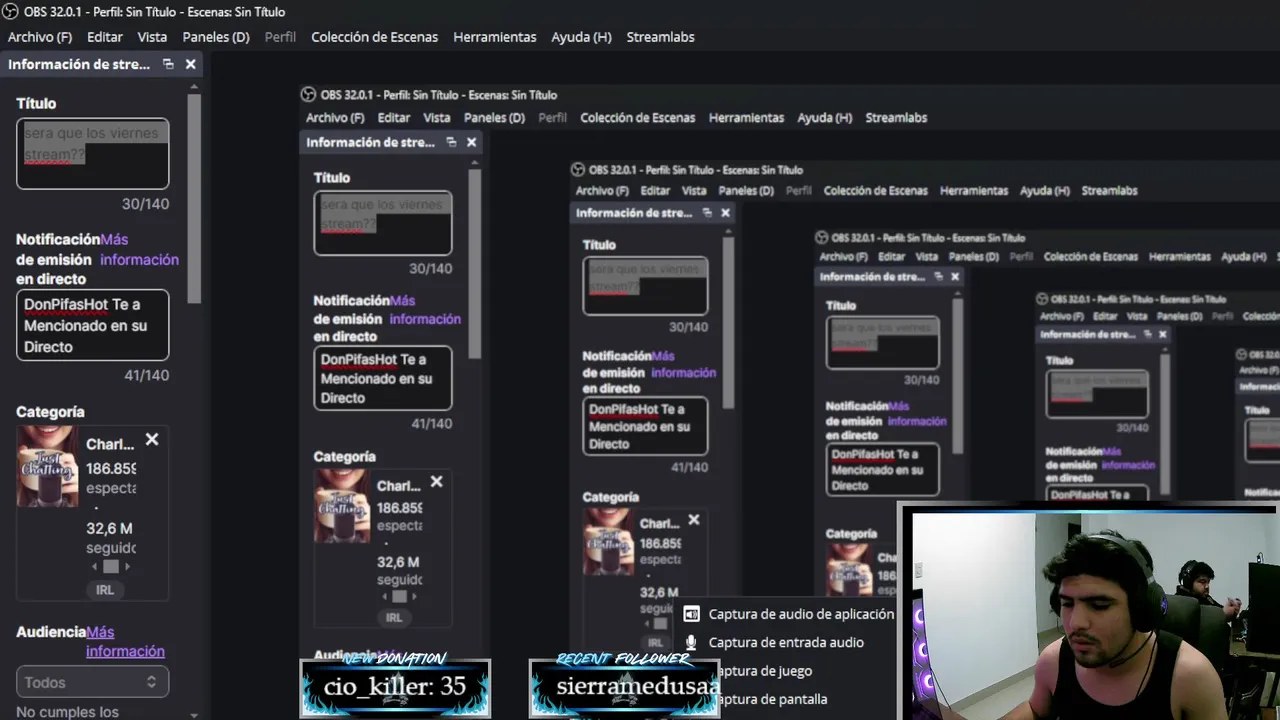Open the main Streamlabs menu
This screenshot has height=720, width=1280.
(660, 37)
